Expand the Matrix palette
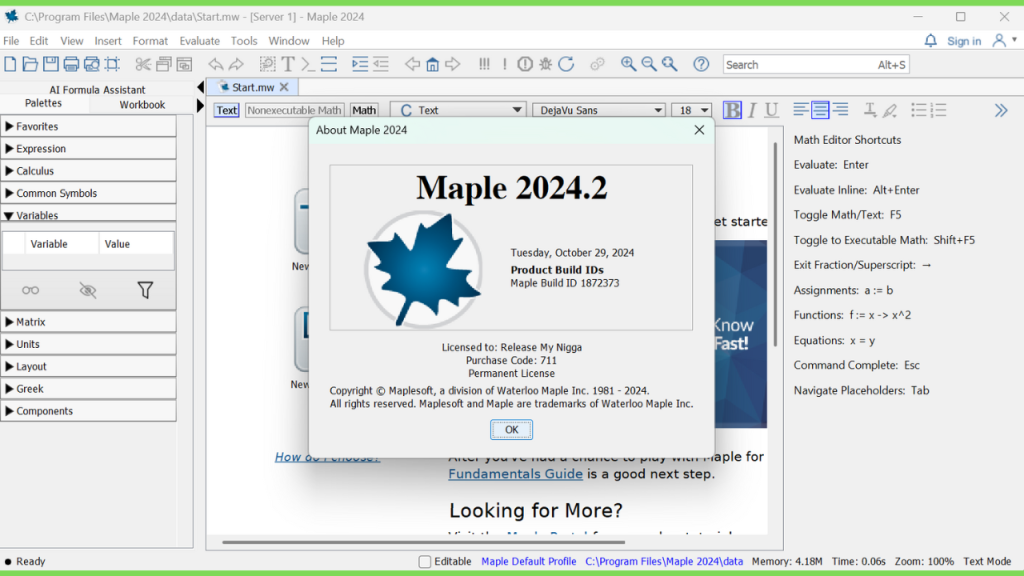The image size is (1024, 576). click(x=88, y=321)
